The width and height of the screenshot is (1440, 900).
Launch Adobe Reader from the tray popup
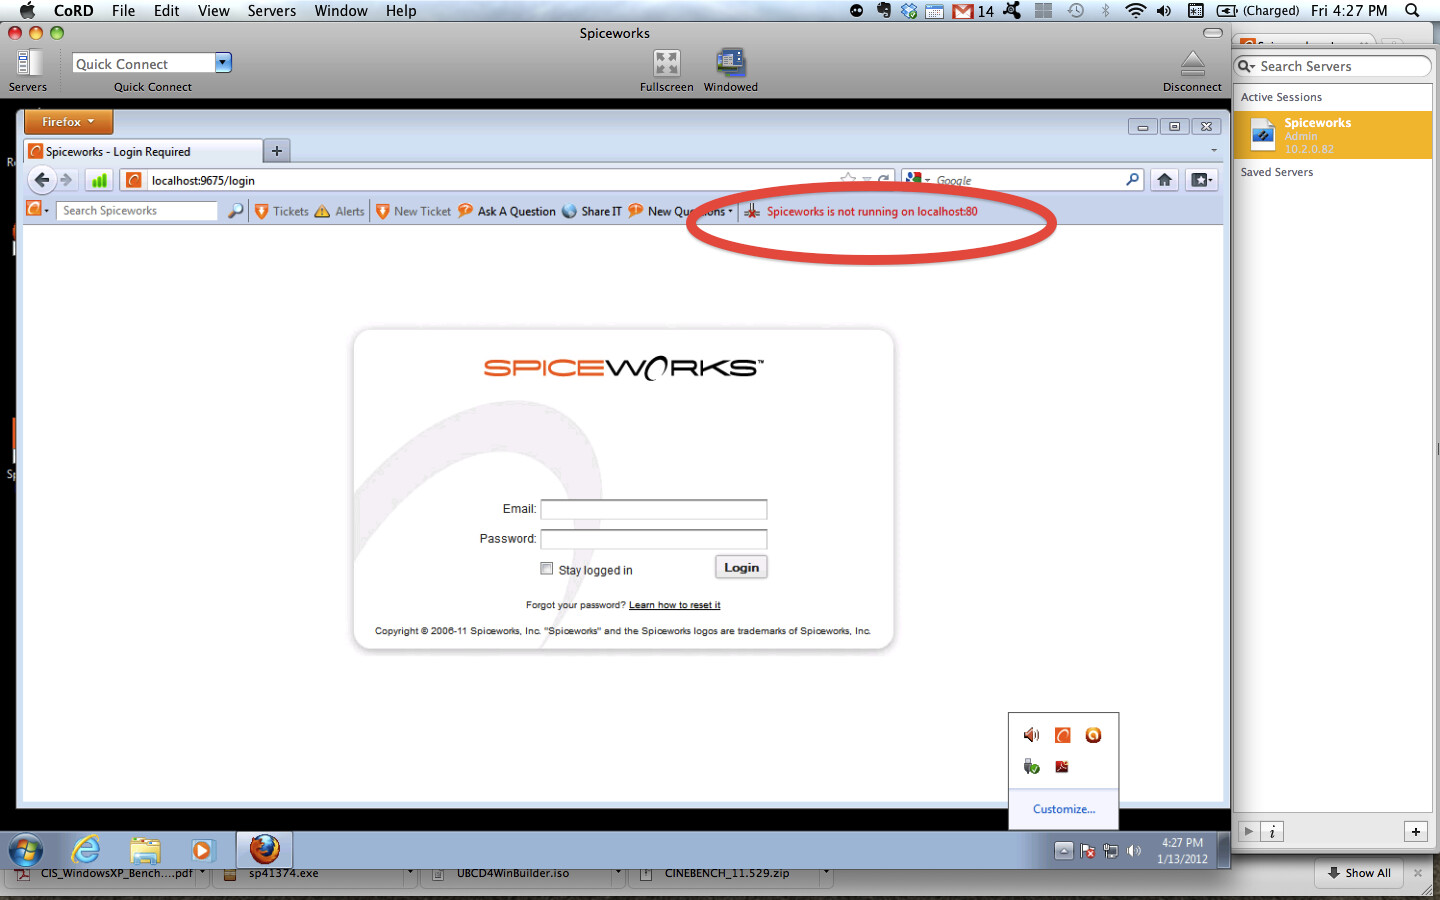pyautogui.click(x=1062, y=766)
